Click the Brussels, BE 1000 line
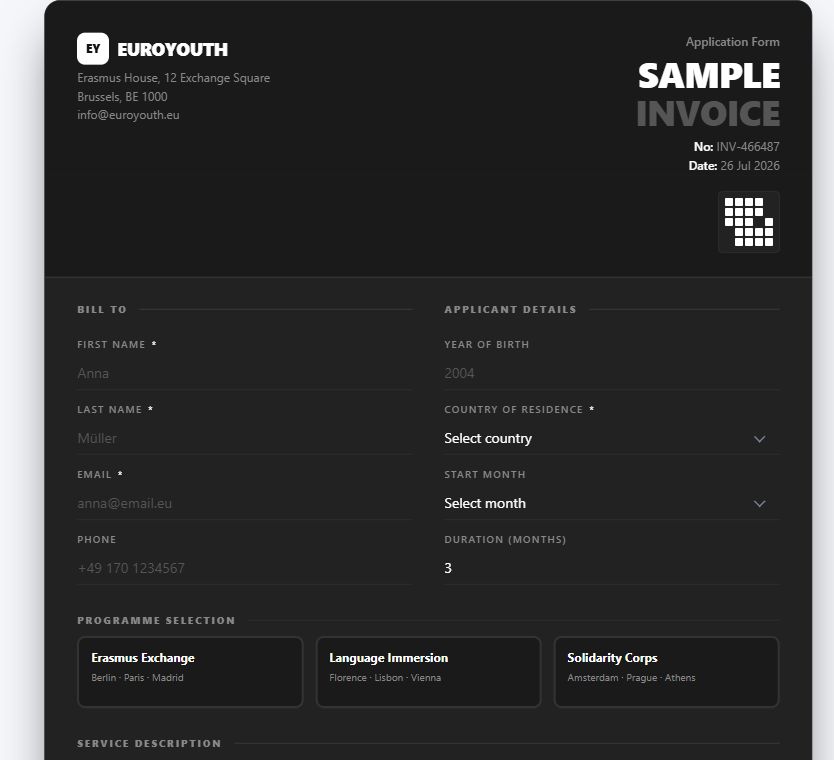This screenshot has height=760, width=834. coord(122,97)
